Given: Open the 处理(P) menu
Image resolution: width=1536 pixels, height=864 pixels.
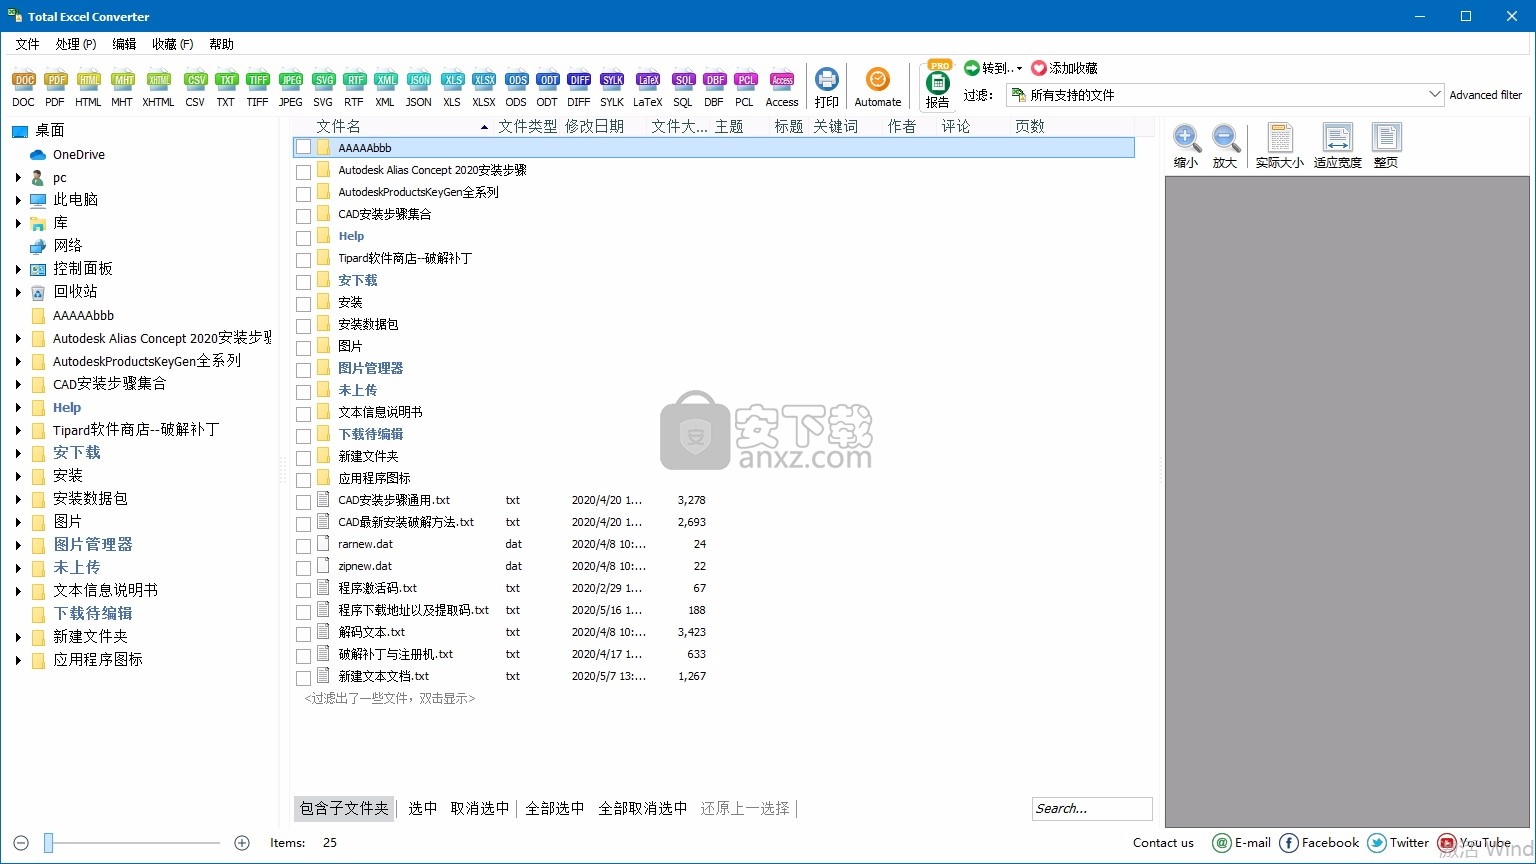Looking at the screenshot, I should (76, 44).
